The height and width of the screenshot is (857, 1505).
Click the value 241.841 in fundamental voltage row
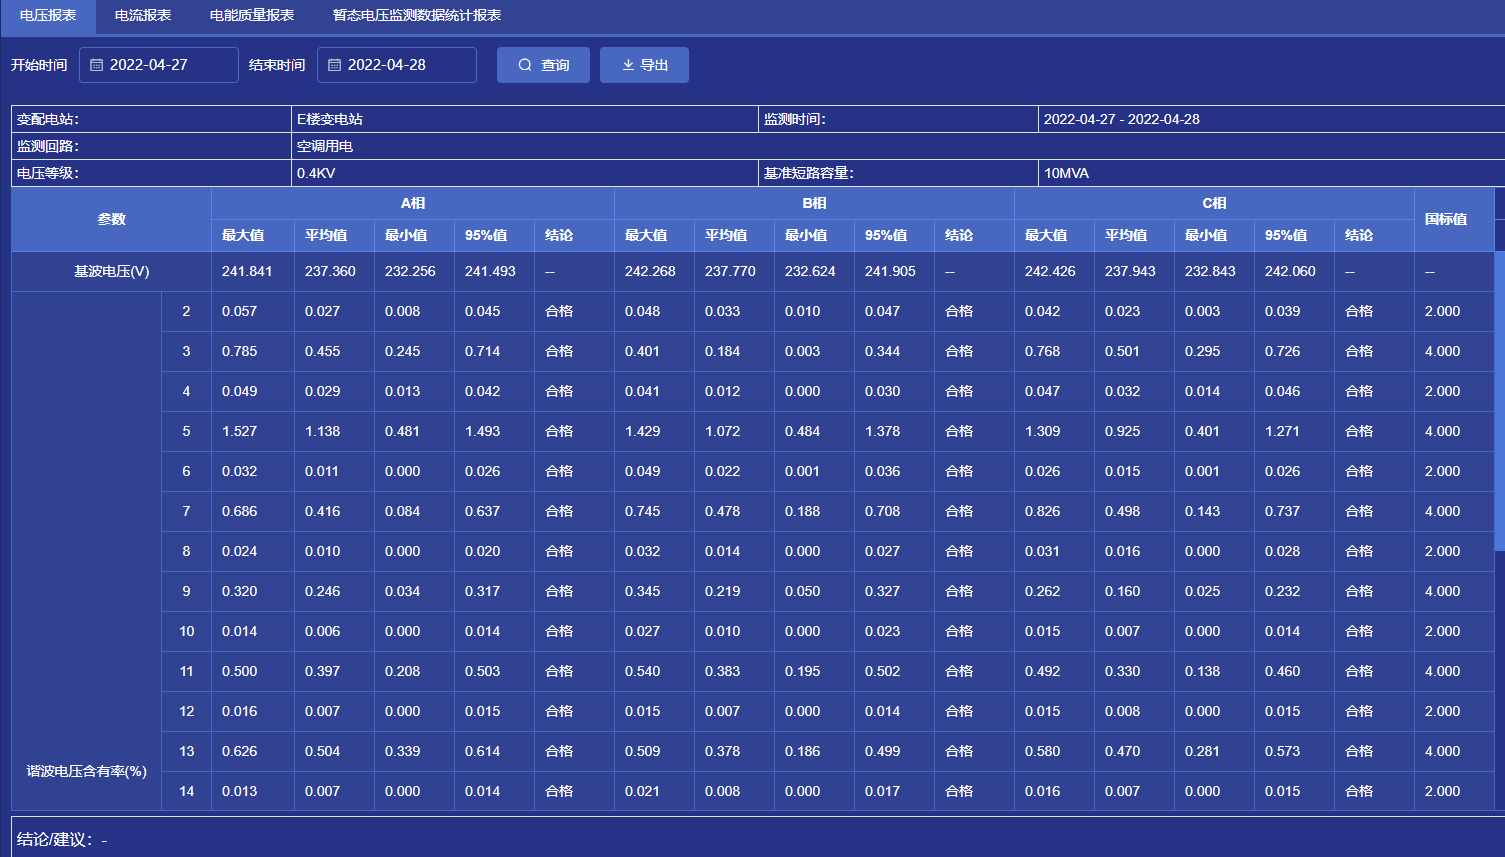tap(247, 271)
